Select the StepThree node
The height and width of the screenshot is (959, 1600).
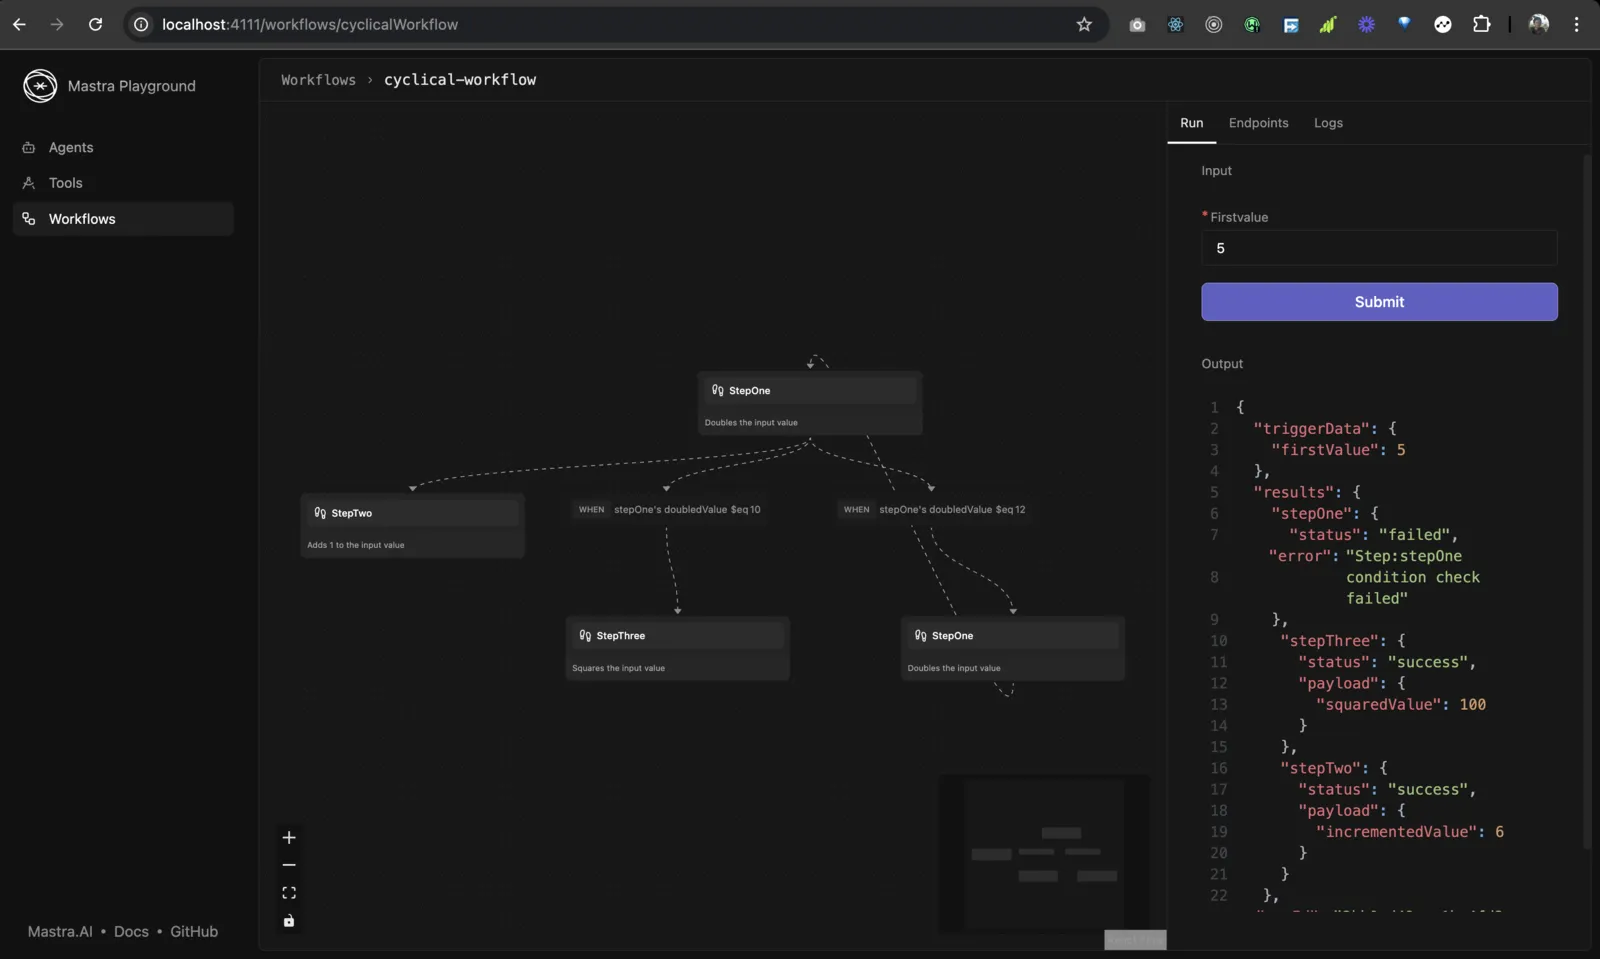tap(677, 648)
